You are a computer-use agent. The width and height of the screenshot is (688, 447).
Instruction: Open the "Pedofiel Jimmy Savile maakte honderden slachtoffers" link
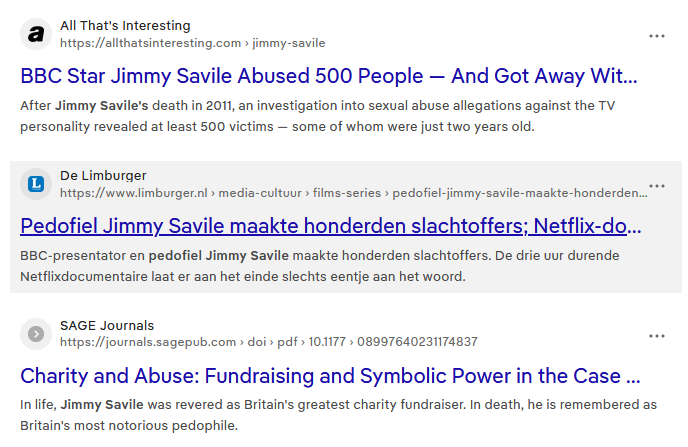click(328, 225)
